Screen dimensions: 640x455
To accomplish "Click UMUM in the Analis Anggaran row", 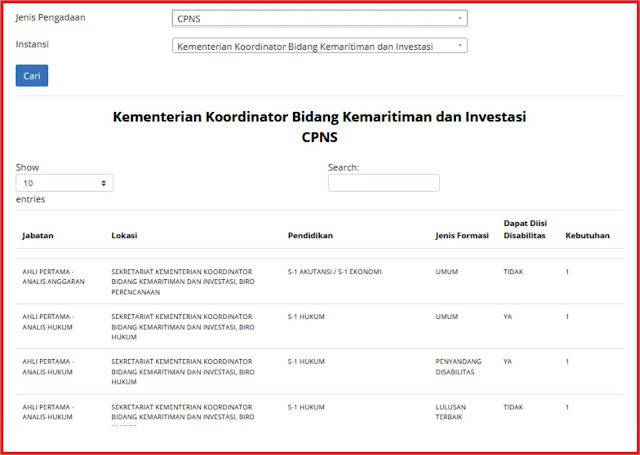I will [447, 272].
